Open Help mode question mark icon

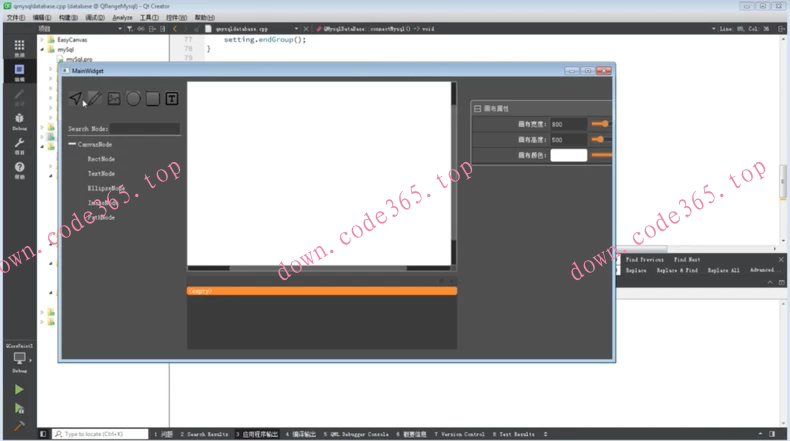tap(19, 170)
